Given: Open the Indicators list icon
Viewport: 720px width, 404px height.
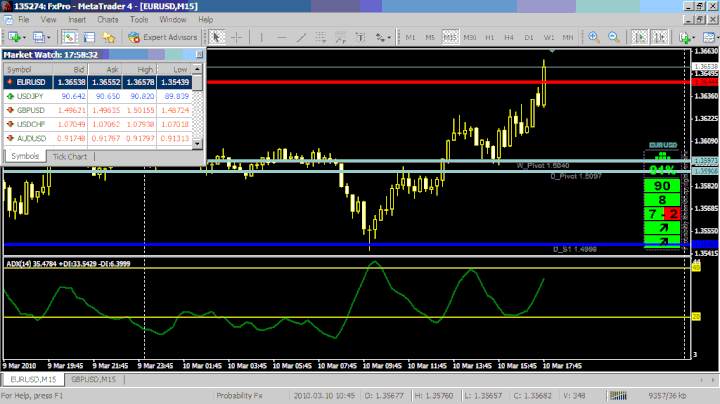Looking at the screenshot, I should click(684, 37).
